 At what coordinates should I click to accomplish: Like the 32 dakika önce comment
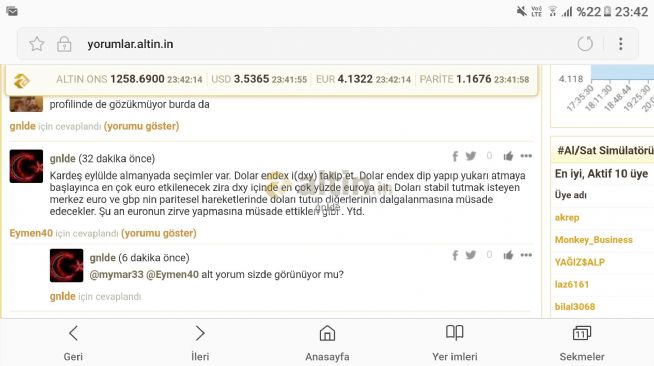point(508,156)
